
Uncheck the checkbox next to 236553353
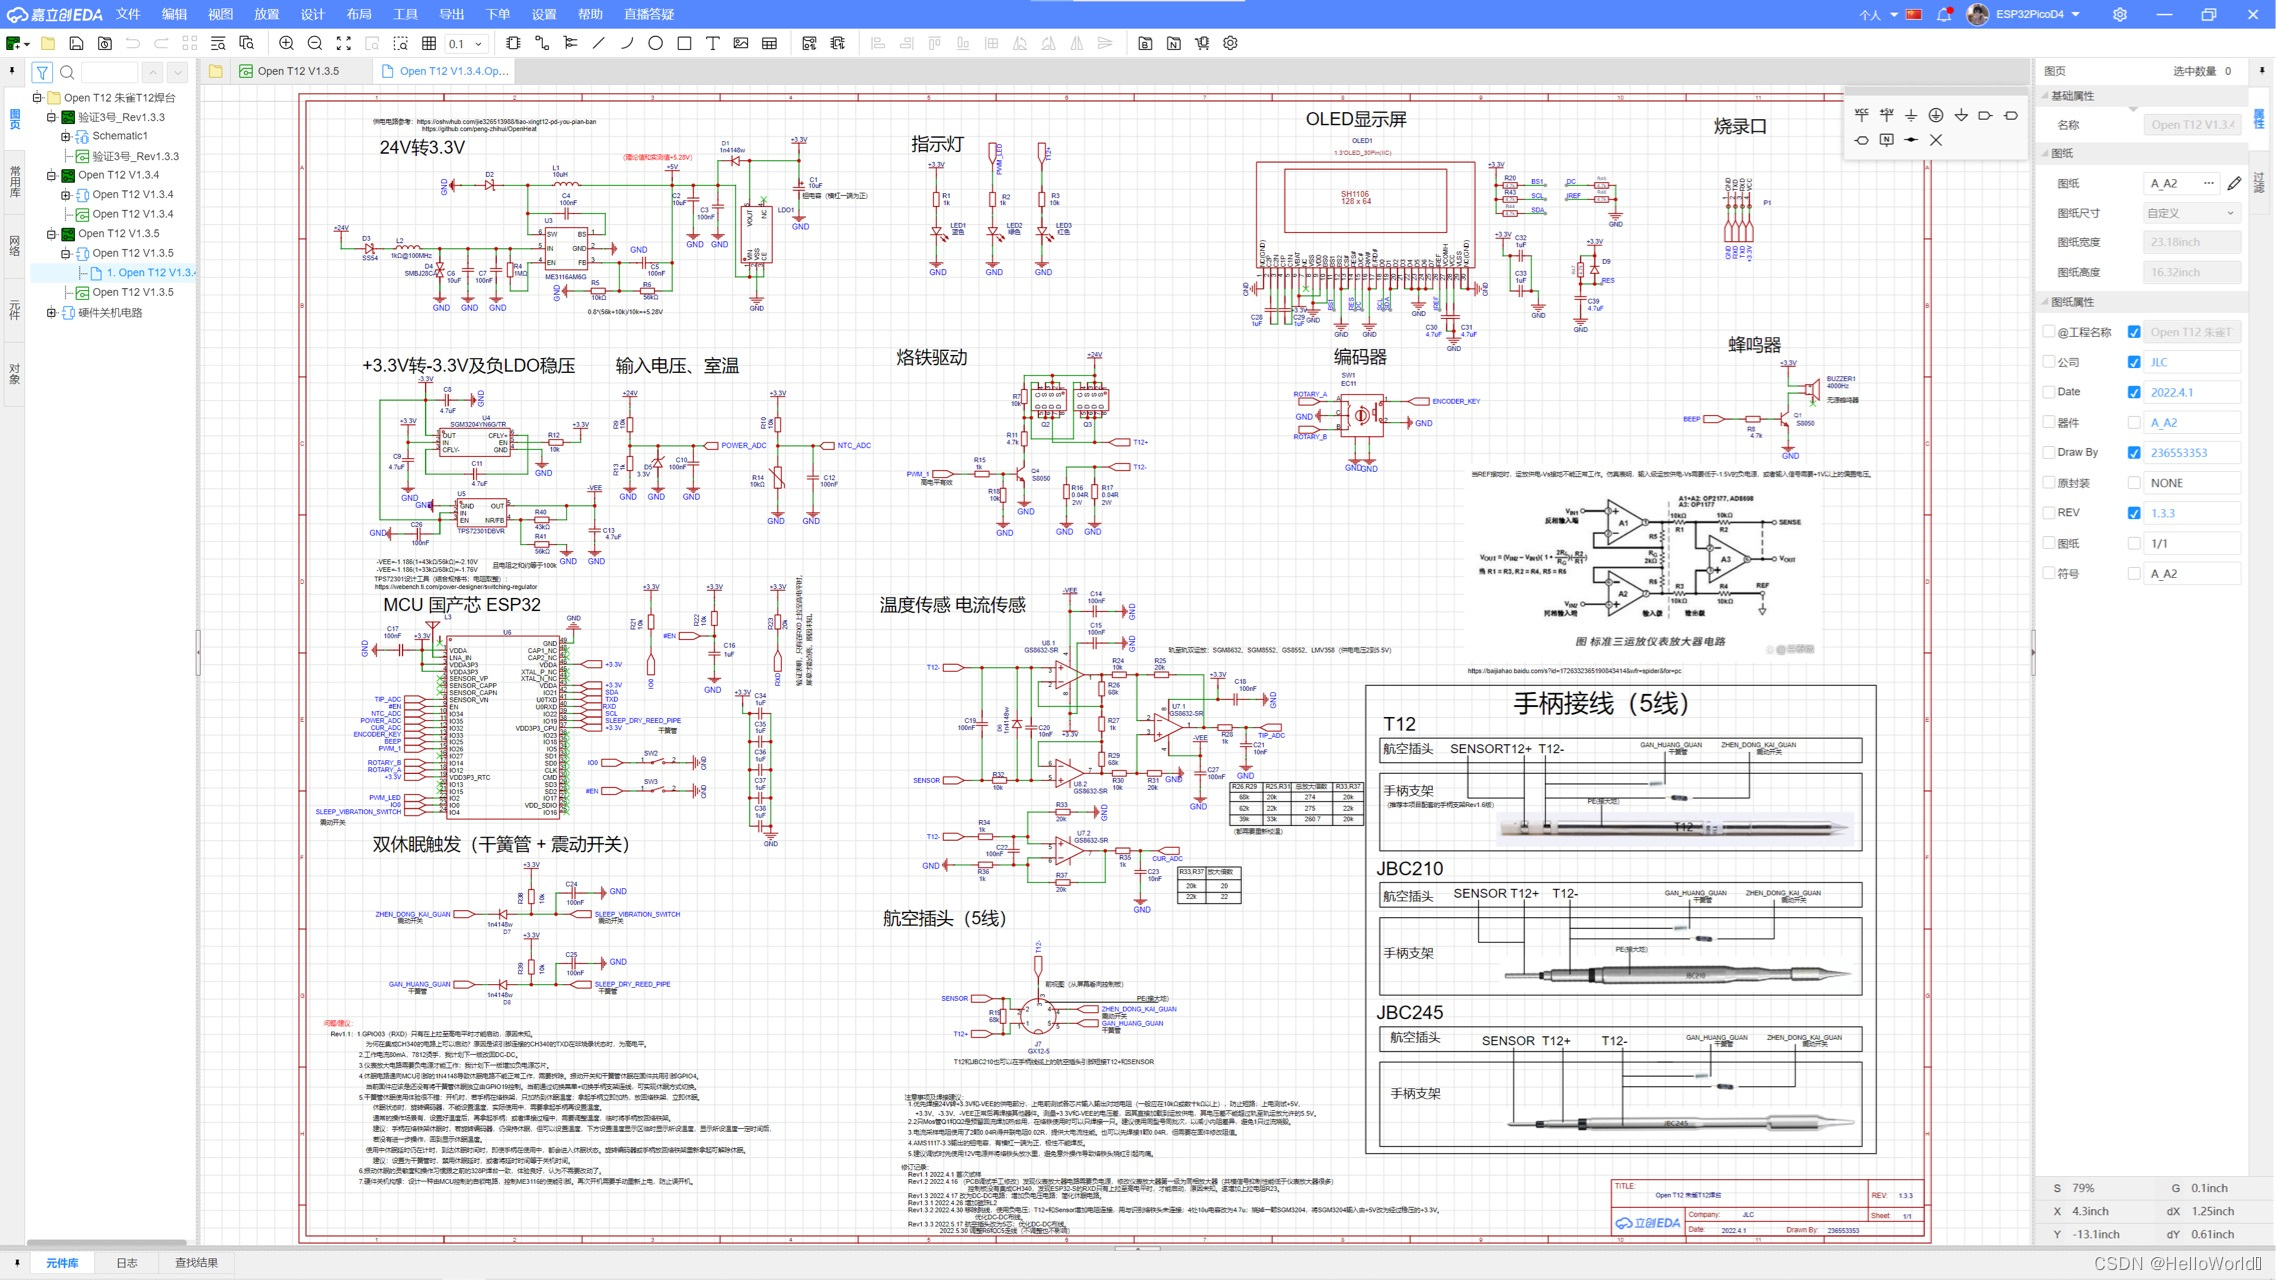click(2134, 453)
